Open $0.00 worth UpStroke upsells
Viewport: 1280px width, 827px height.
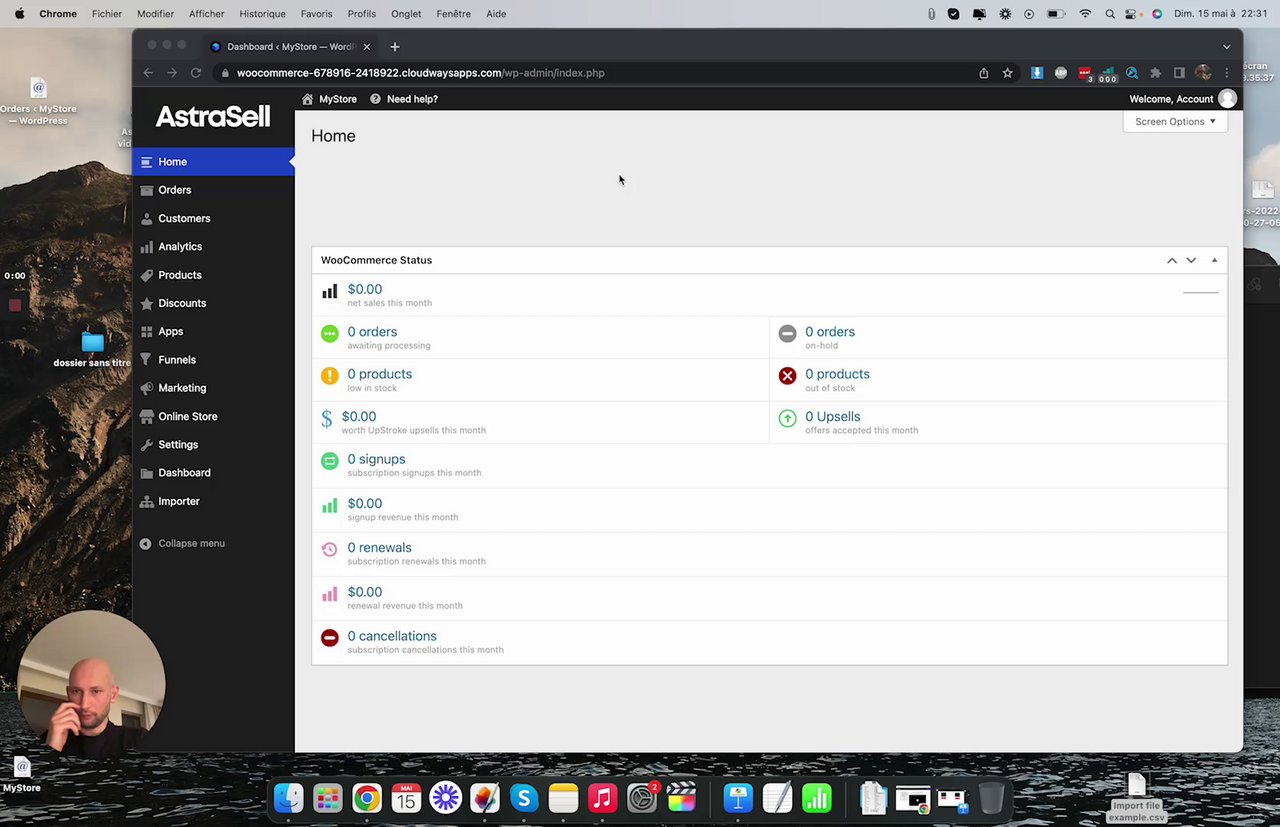[359, 417]
